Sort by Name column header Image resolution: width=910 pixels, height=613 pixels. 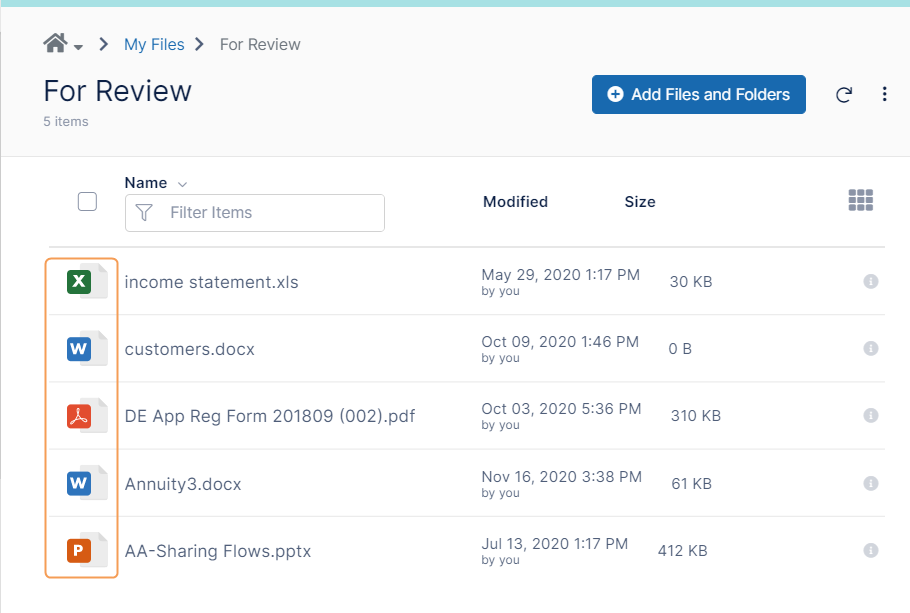(146, 183)
